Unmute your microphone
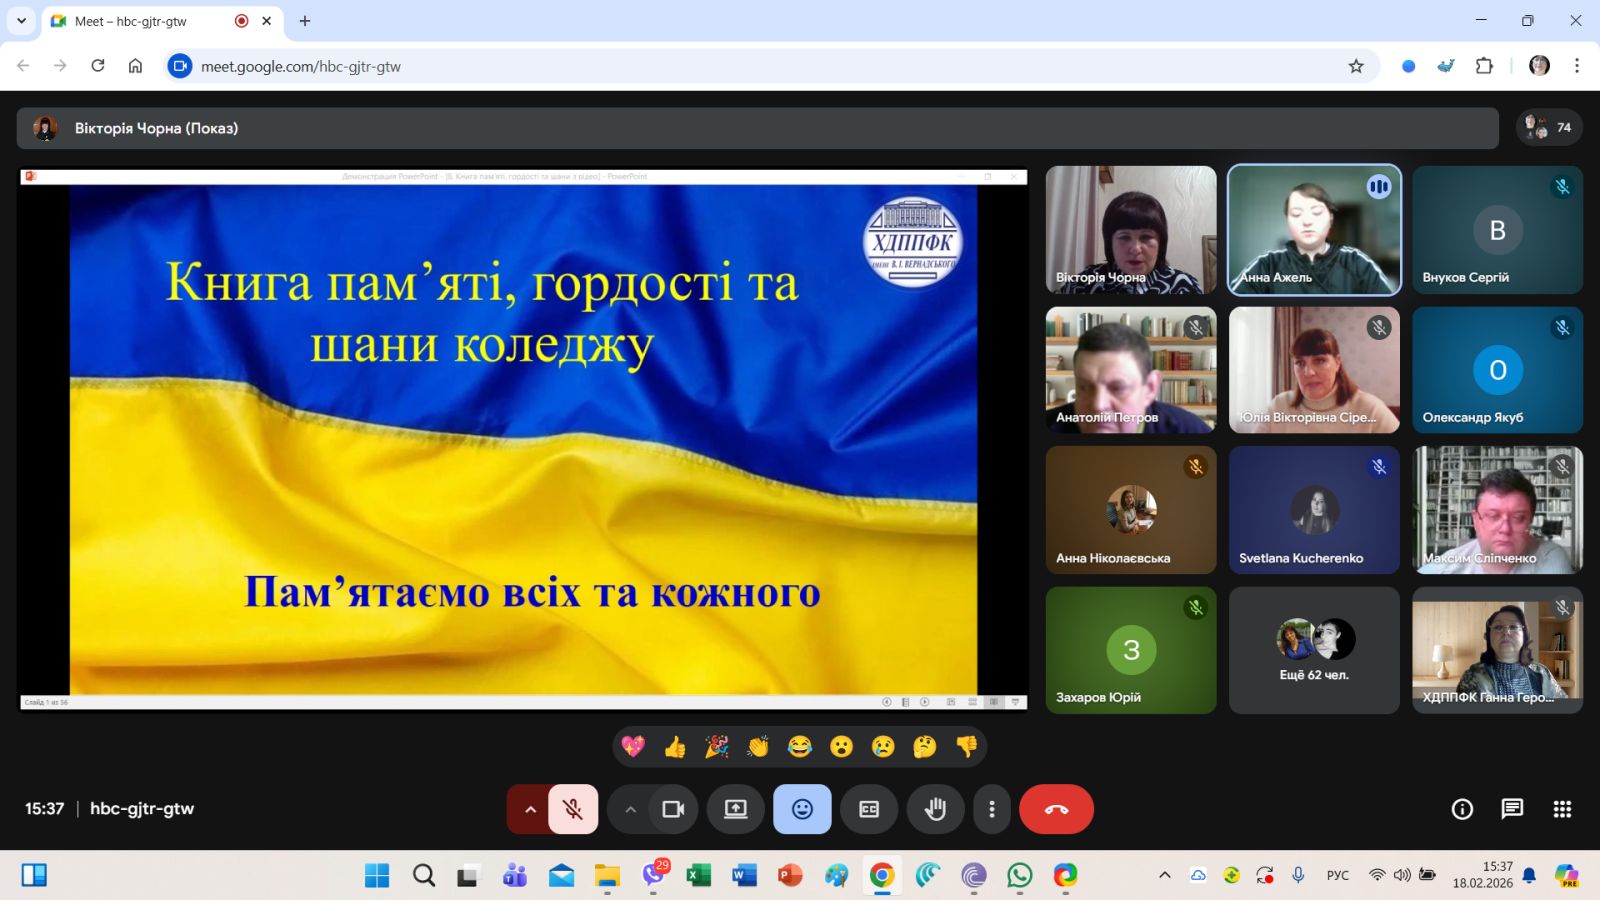Screen dimensions: 1600x900 coord(573,809)
